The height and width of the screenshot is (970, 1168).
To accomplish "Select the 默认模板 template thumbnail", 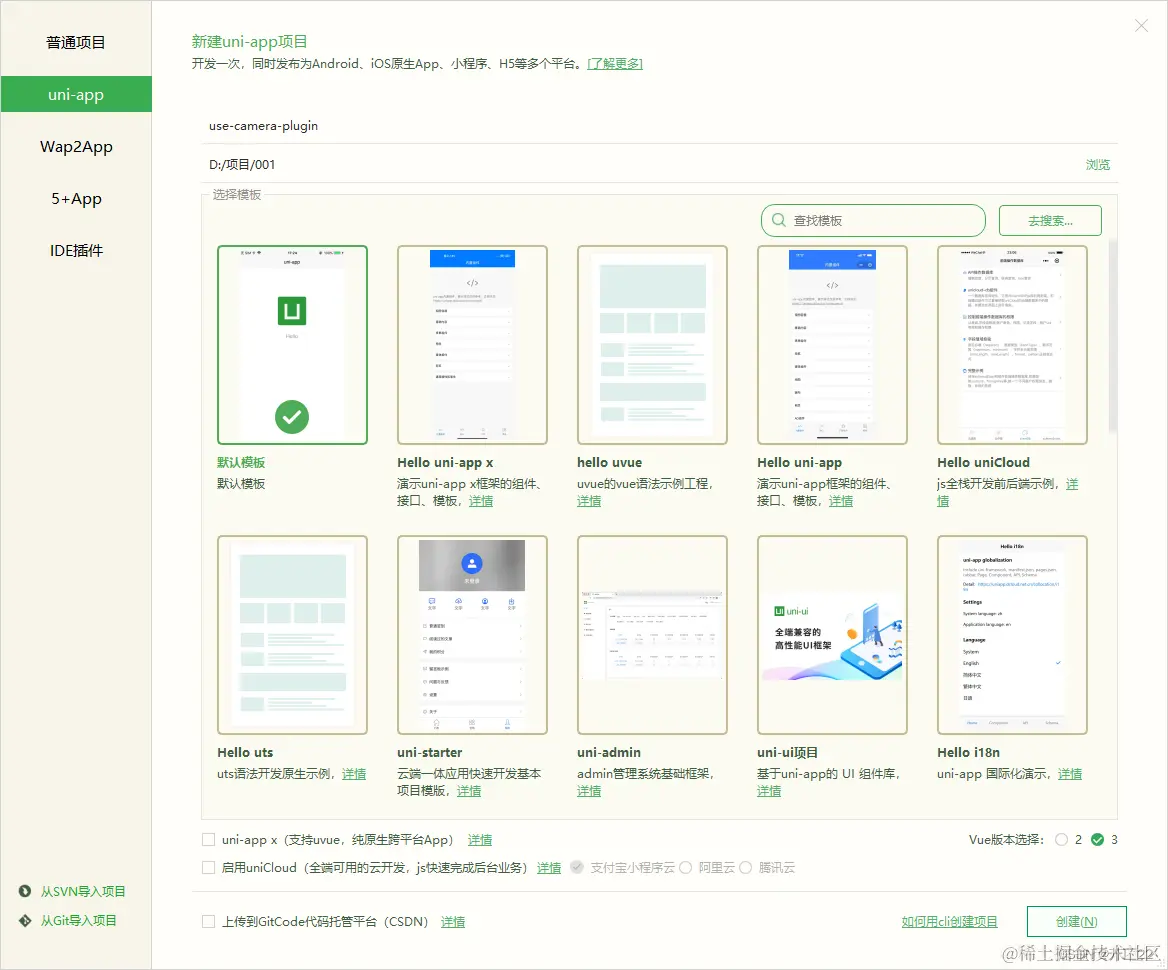I will tap(292, 345).
